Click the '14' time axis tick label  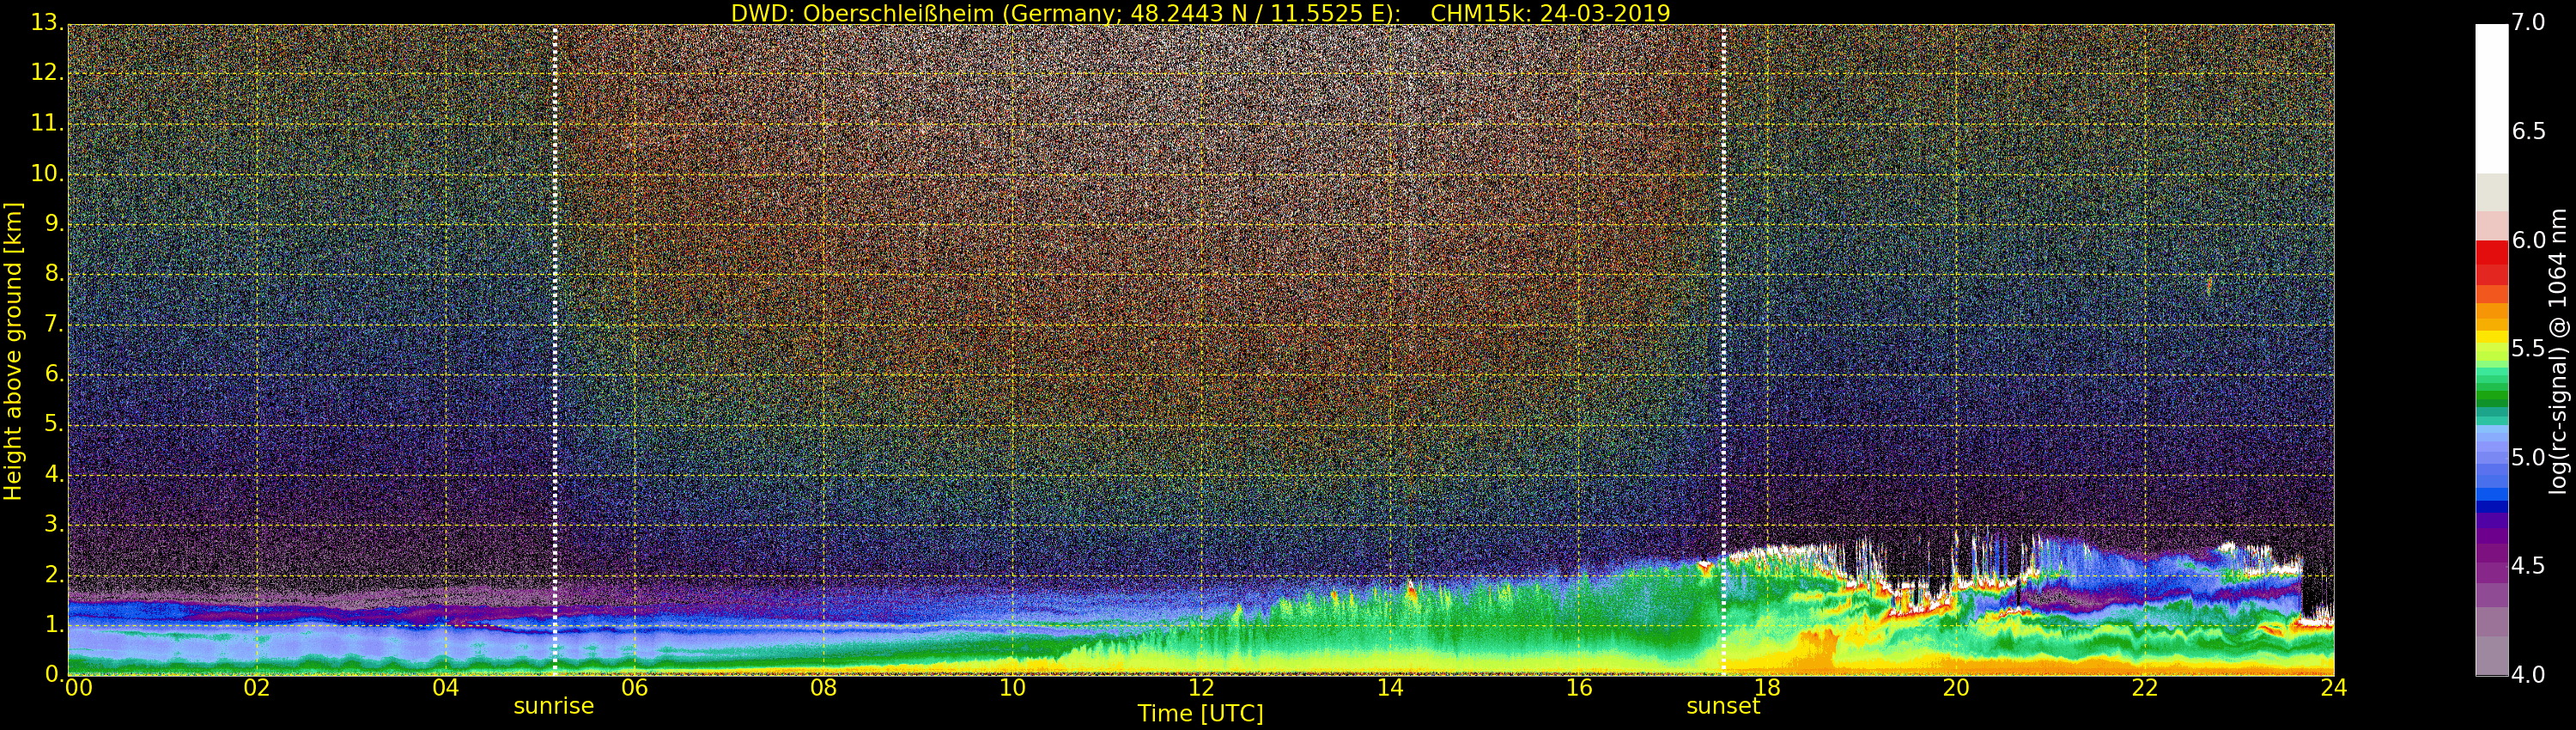pos(1390,688)
